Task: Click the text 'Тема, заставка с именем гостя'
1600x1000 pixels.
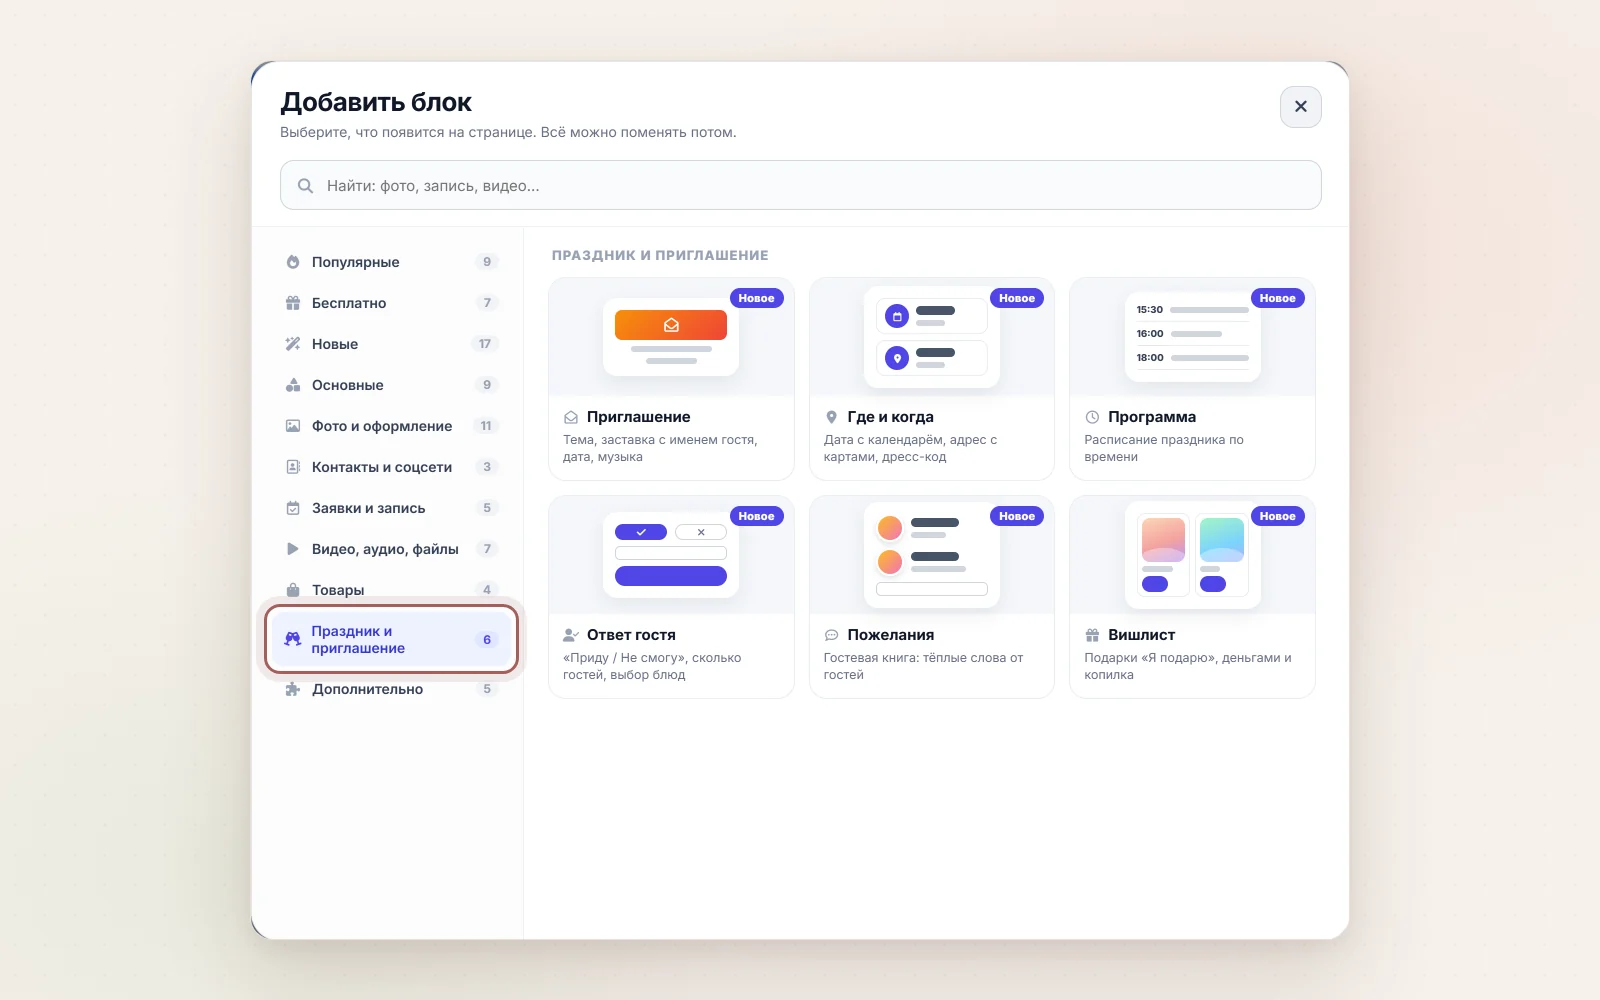Action: pos(660,440)
